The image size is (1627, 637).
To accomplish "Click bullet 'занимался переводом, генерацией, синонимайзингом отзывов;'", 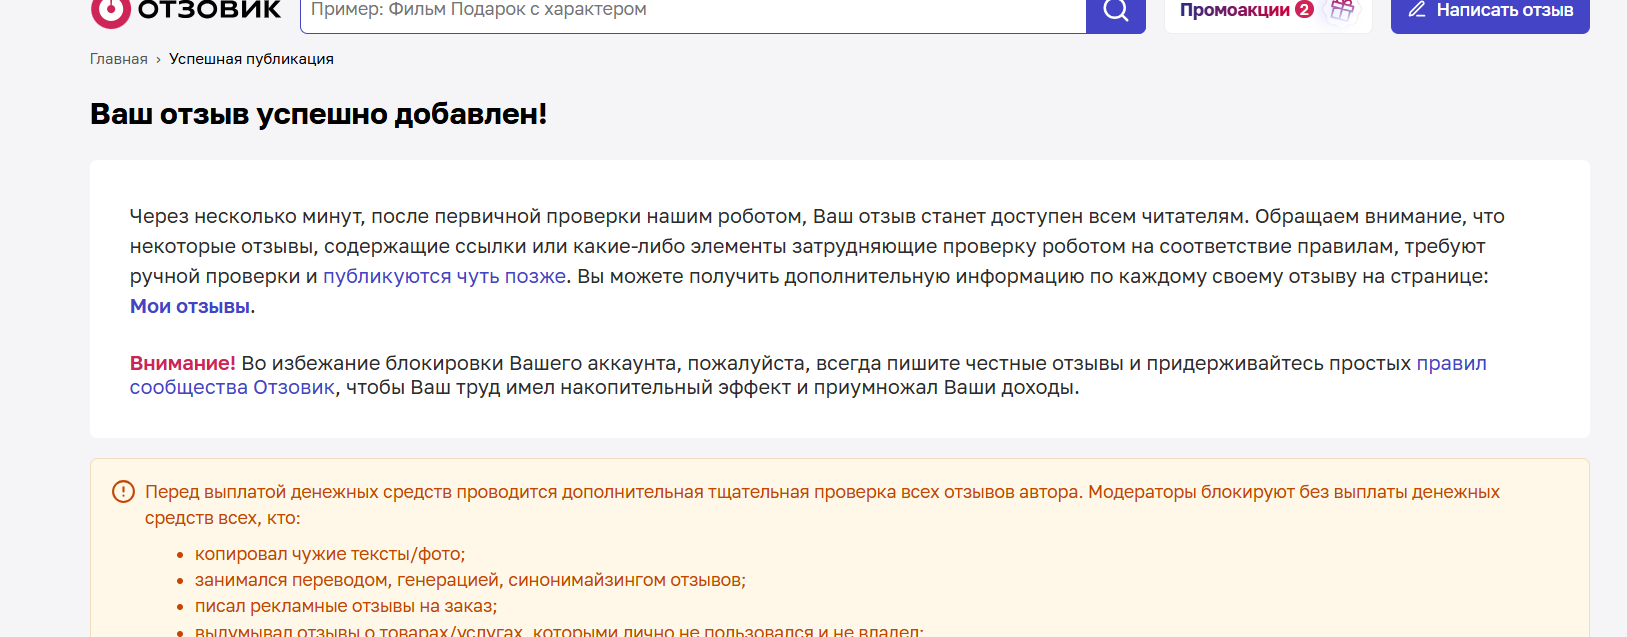I will pos(470,580).
